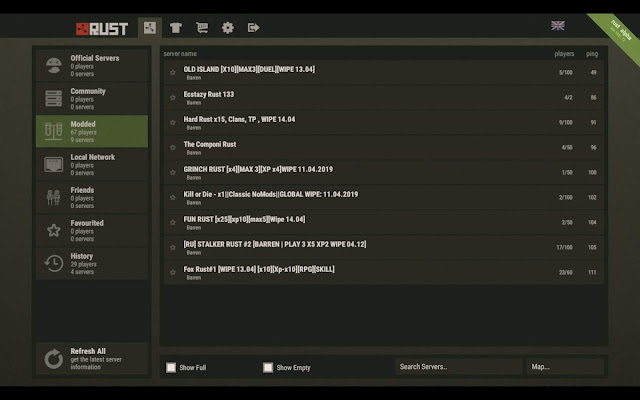Enable the Show Empty checkbox

tap(268, 367)
